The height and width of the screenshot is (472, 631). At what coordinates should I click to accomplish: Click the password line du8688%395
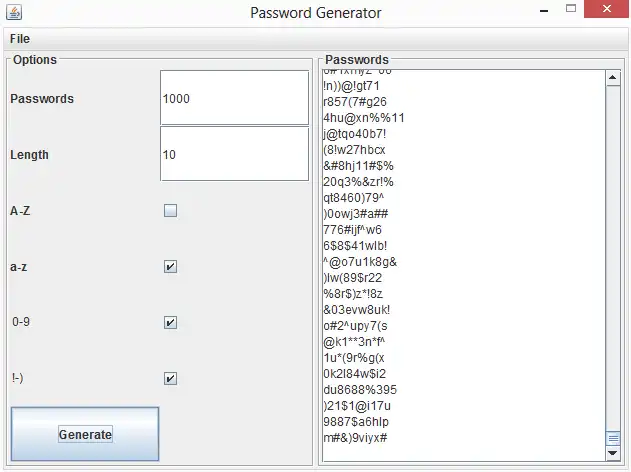pyautogui.click(x=359, y=389)
